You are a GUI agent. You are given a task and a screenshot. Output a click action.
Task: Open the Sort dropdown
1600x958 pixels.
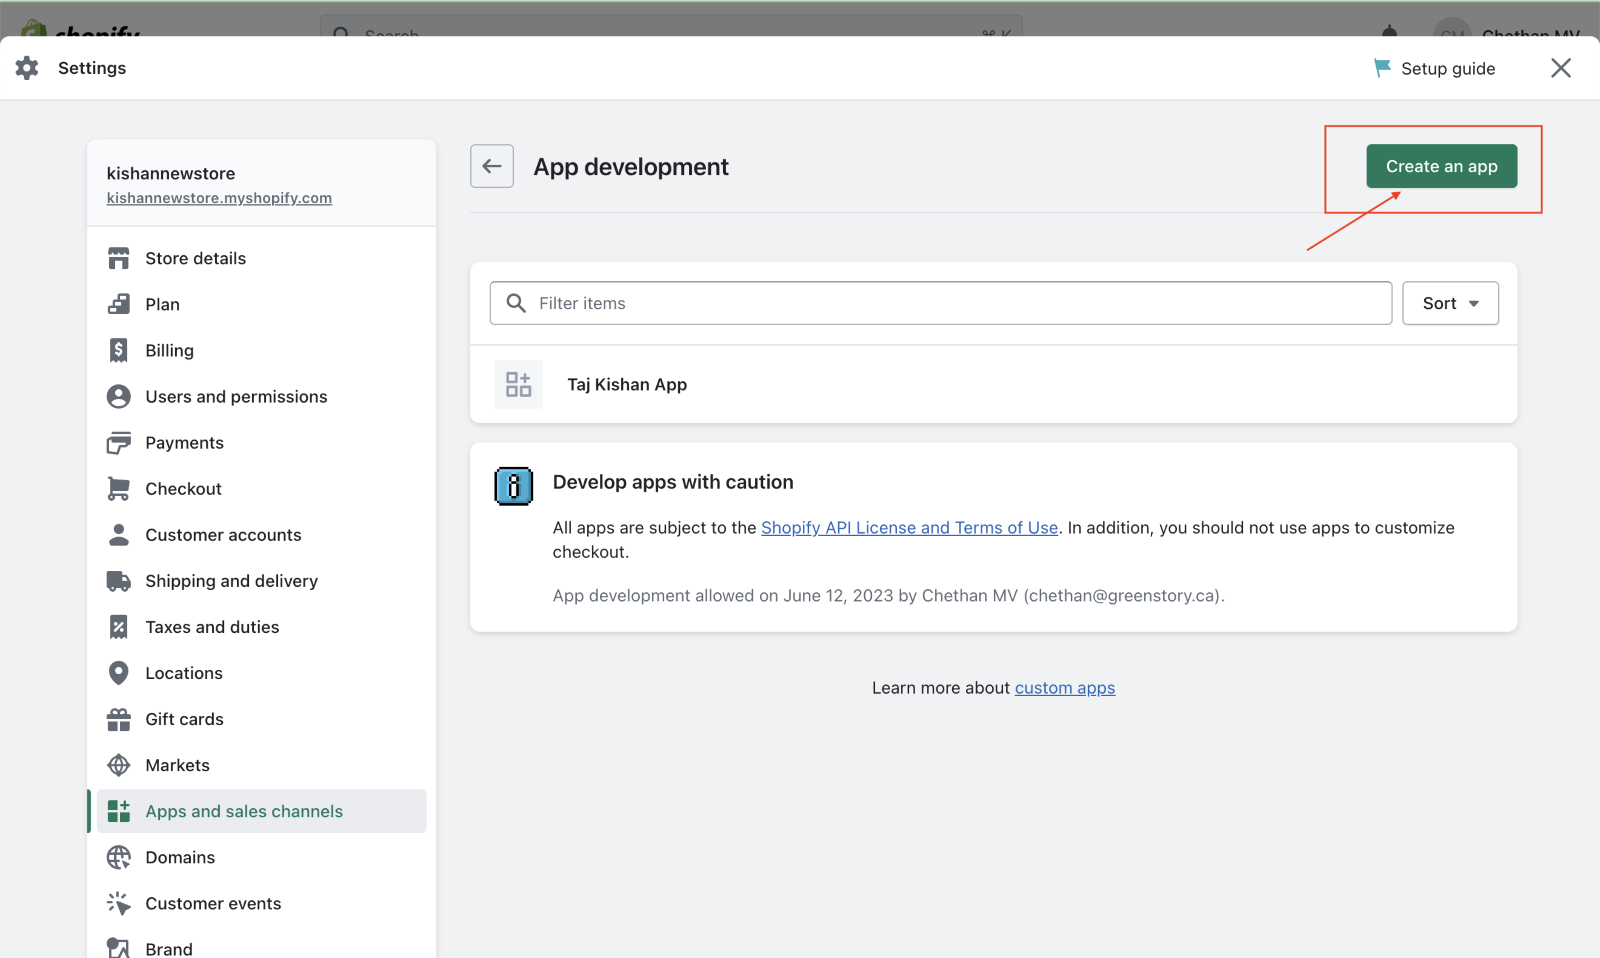(1450, 303)
